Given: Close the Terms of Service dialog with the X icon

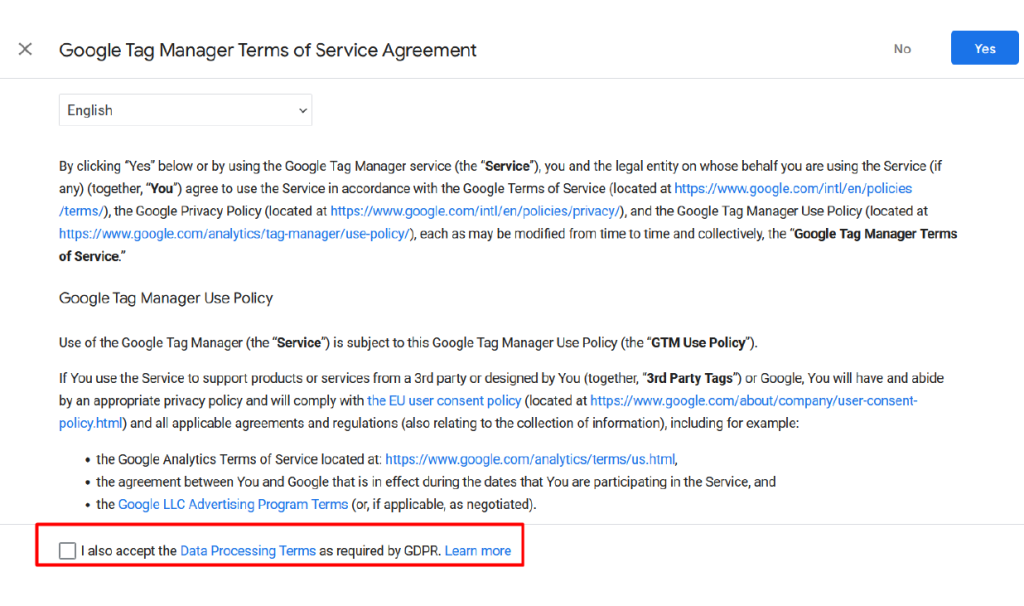Looking at the screenshot, I should pyautogui.click(x=25, y=49).
